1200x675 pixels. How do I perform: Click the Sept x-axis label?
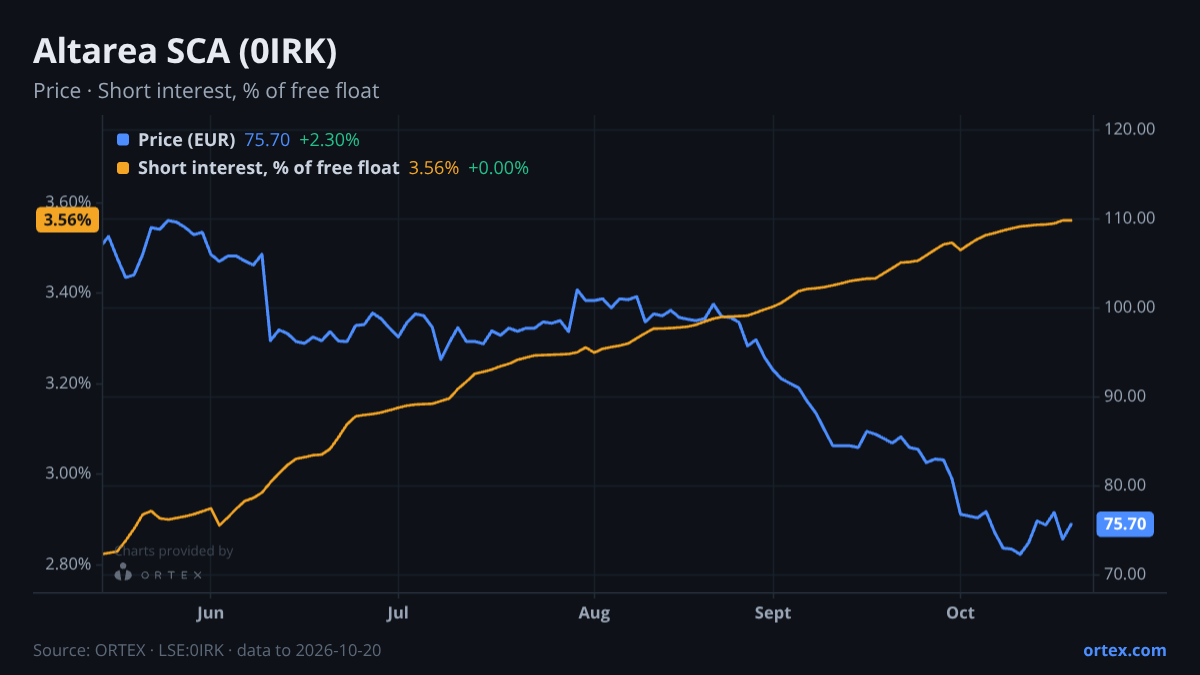(x=773, y=611)
